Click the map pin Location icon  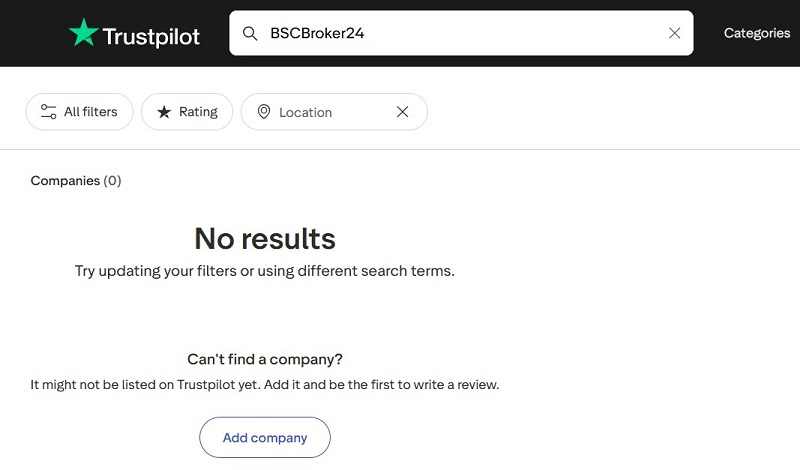coord(263,112)
